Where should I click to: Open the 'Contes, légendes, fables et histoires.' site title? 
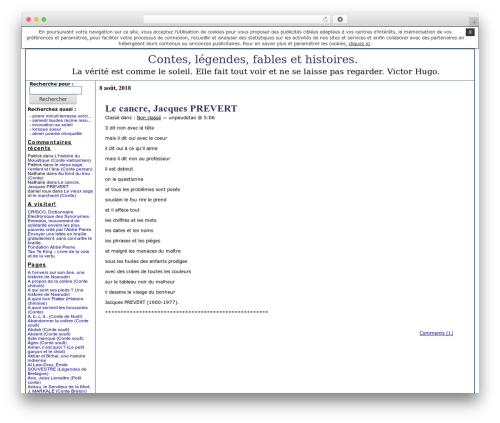pyautogui.click(x=252, y=59)
